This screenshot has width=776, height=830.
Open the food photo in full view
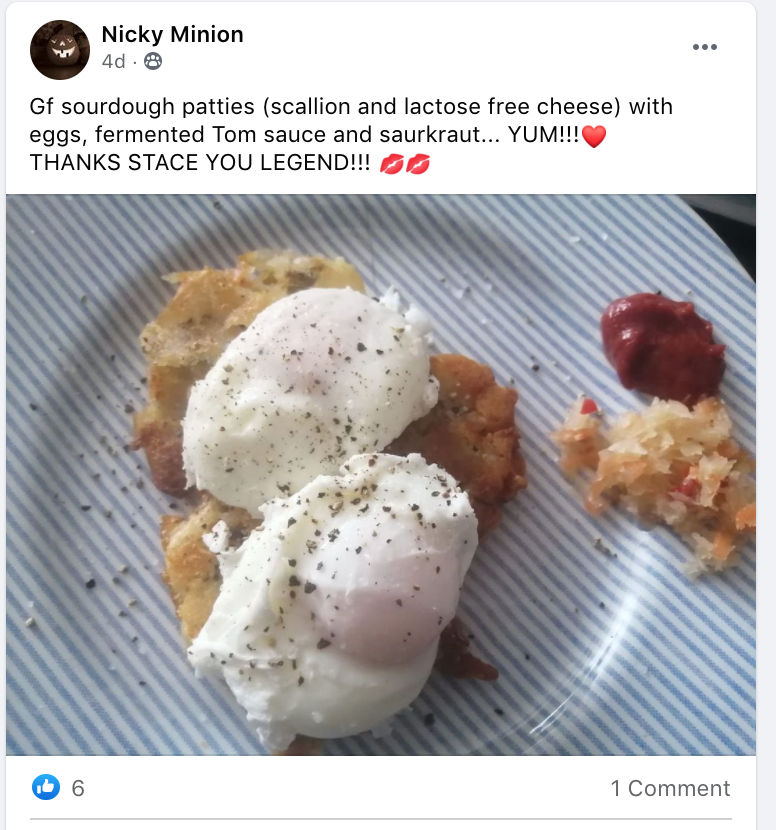pos(380,474)
